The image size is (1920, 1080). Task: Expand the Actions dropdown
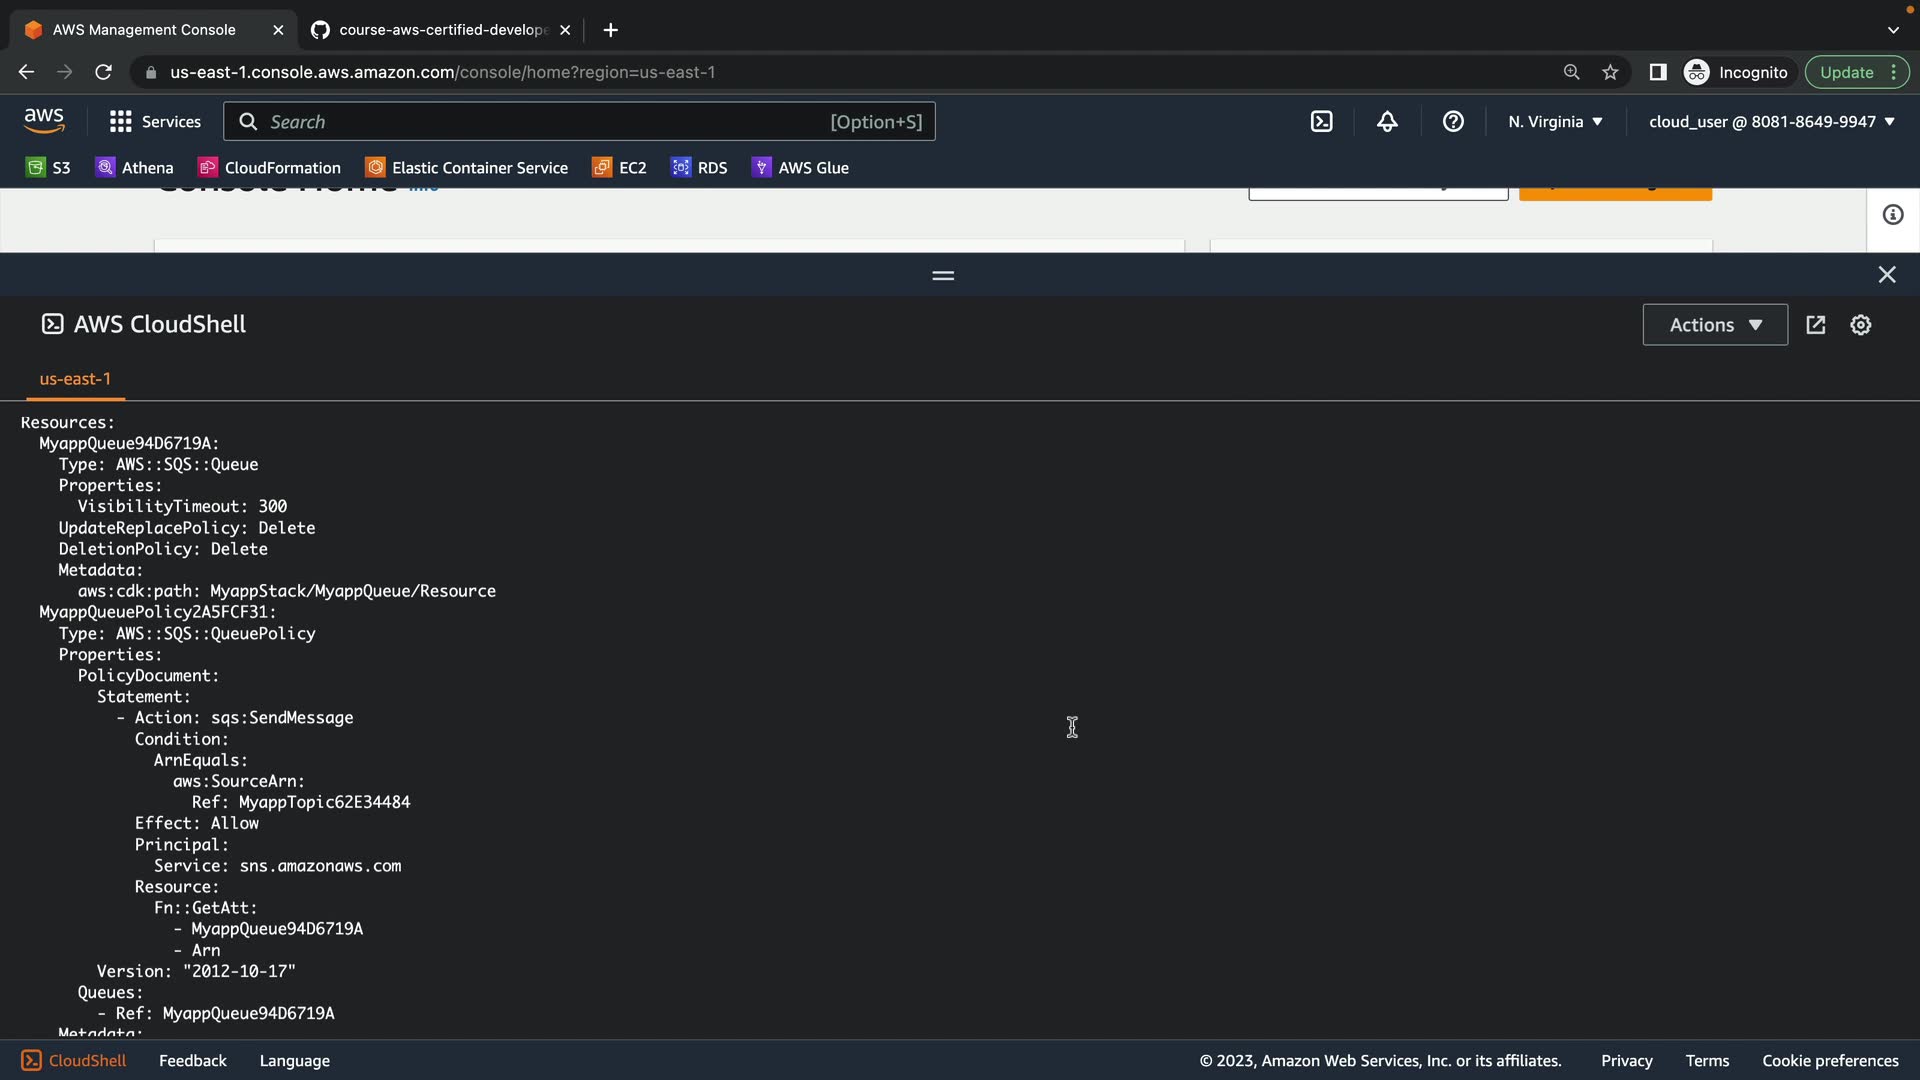[x=1714, y=325]
